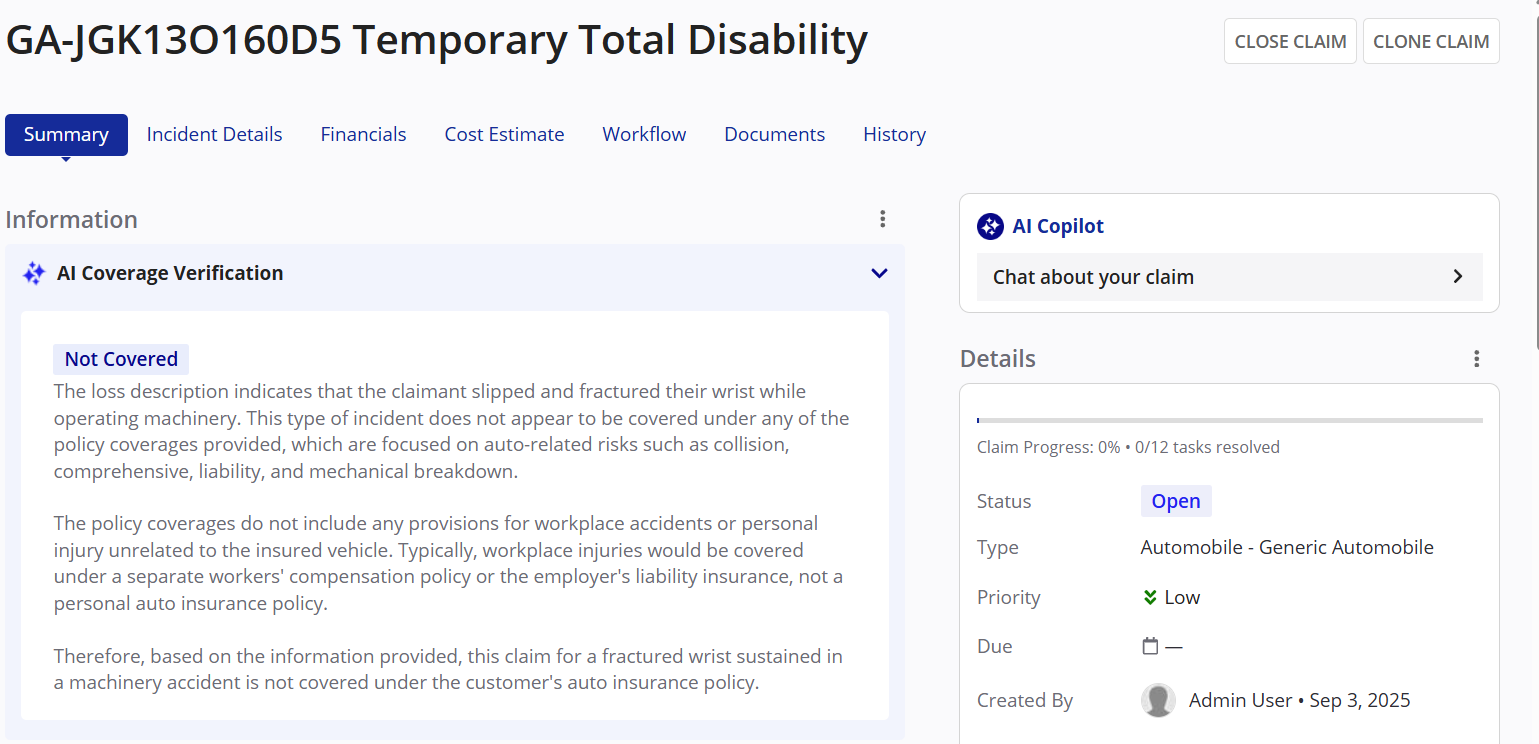Click the Admin User avatar
The height and width of the screenshot is (744, 1539).
(1158, 700)
